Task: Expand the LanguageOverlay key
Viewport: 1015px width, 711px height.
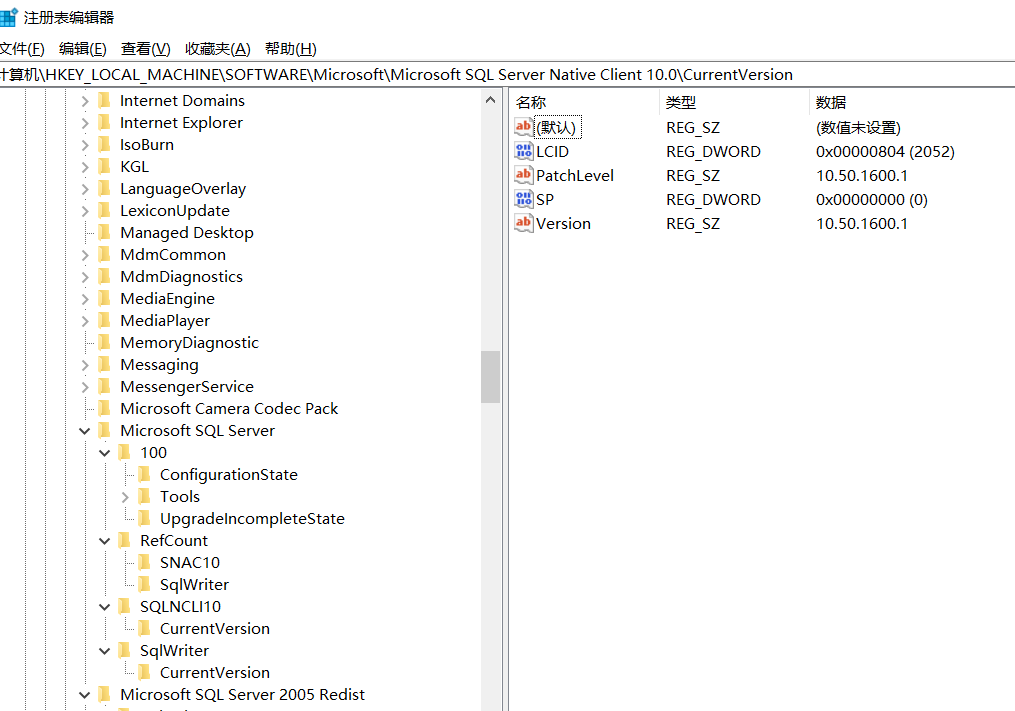Action: point(85,189)
